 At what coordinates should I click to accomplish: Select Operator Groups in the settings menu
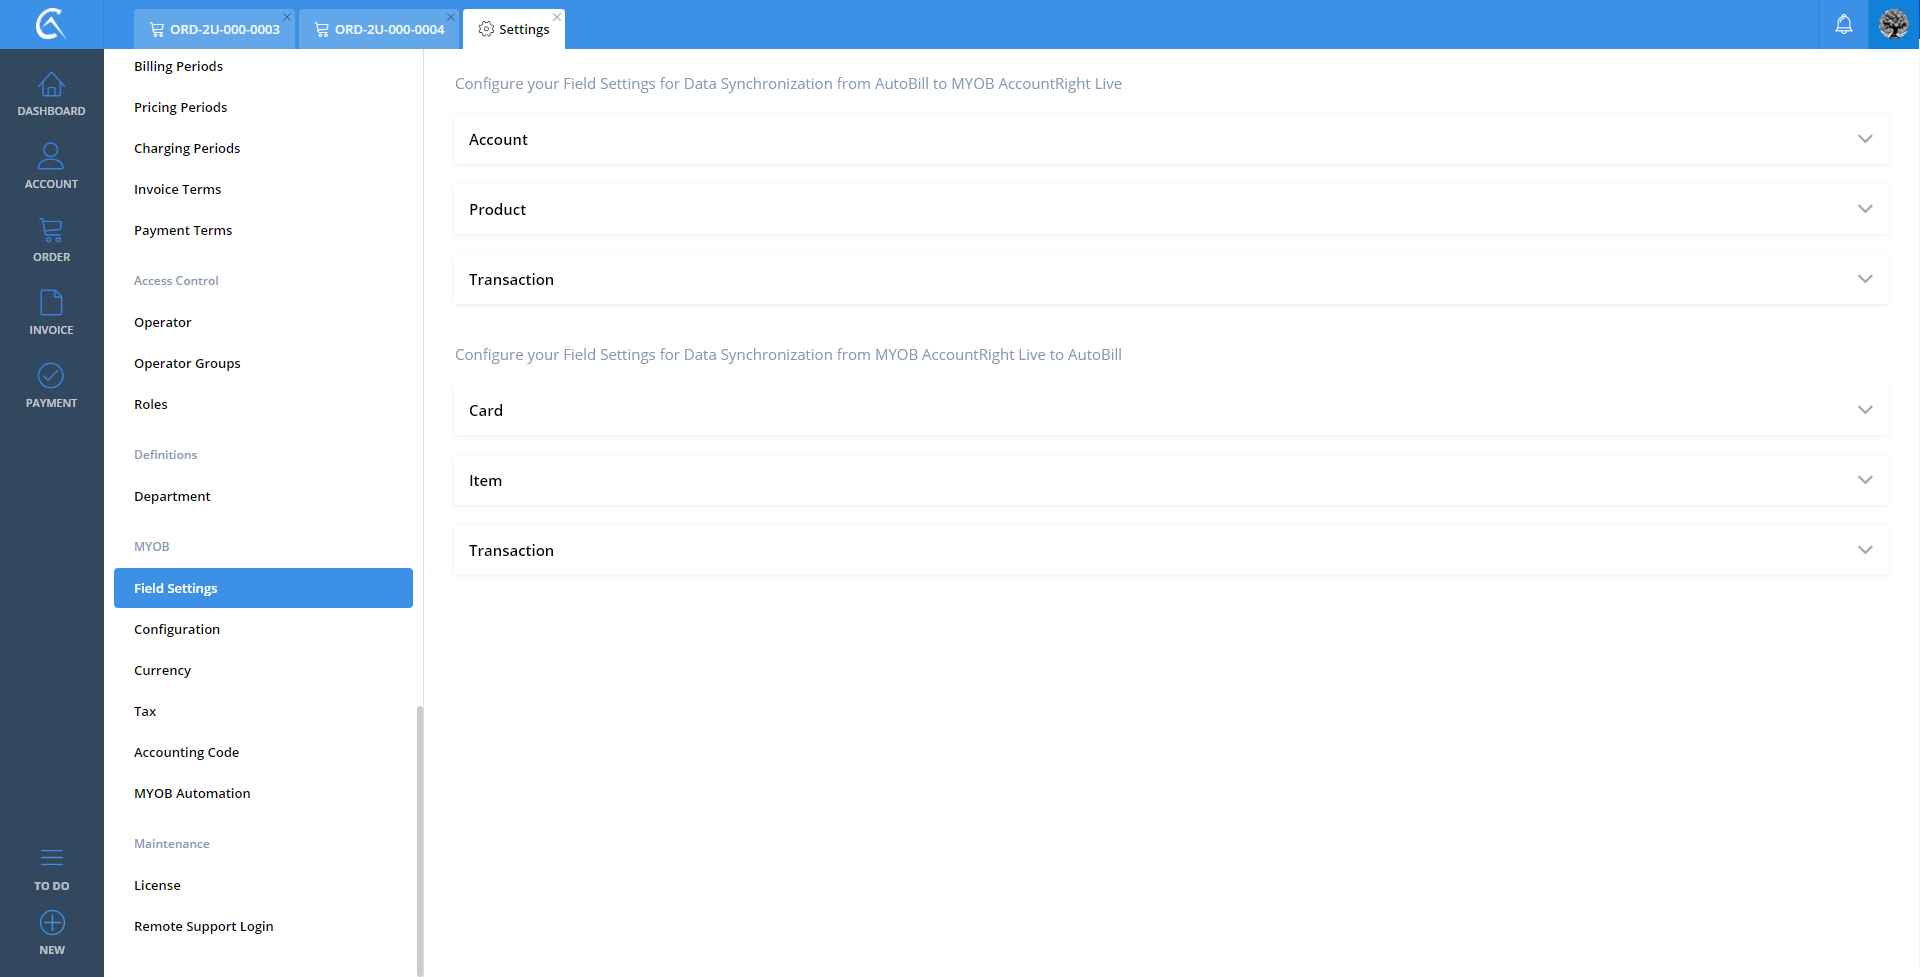[187, 364]
